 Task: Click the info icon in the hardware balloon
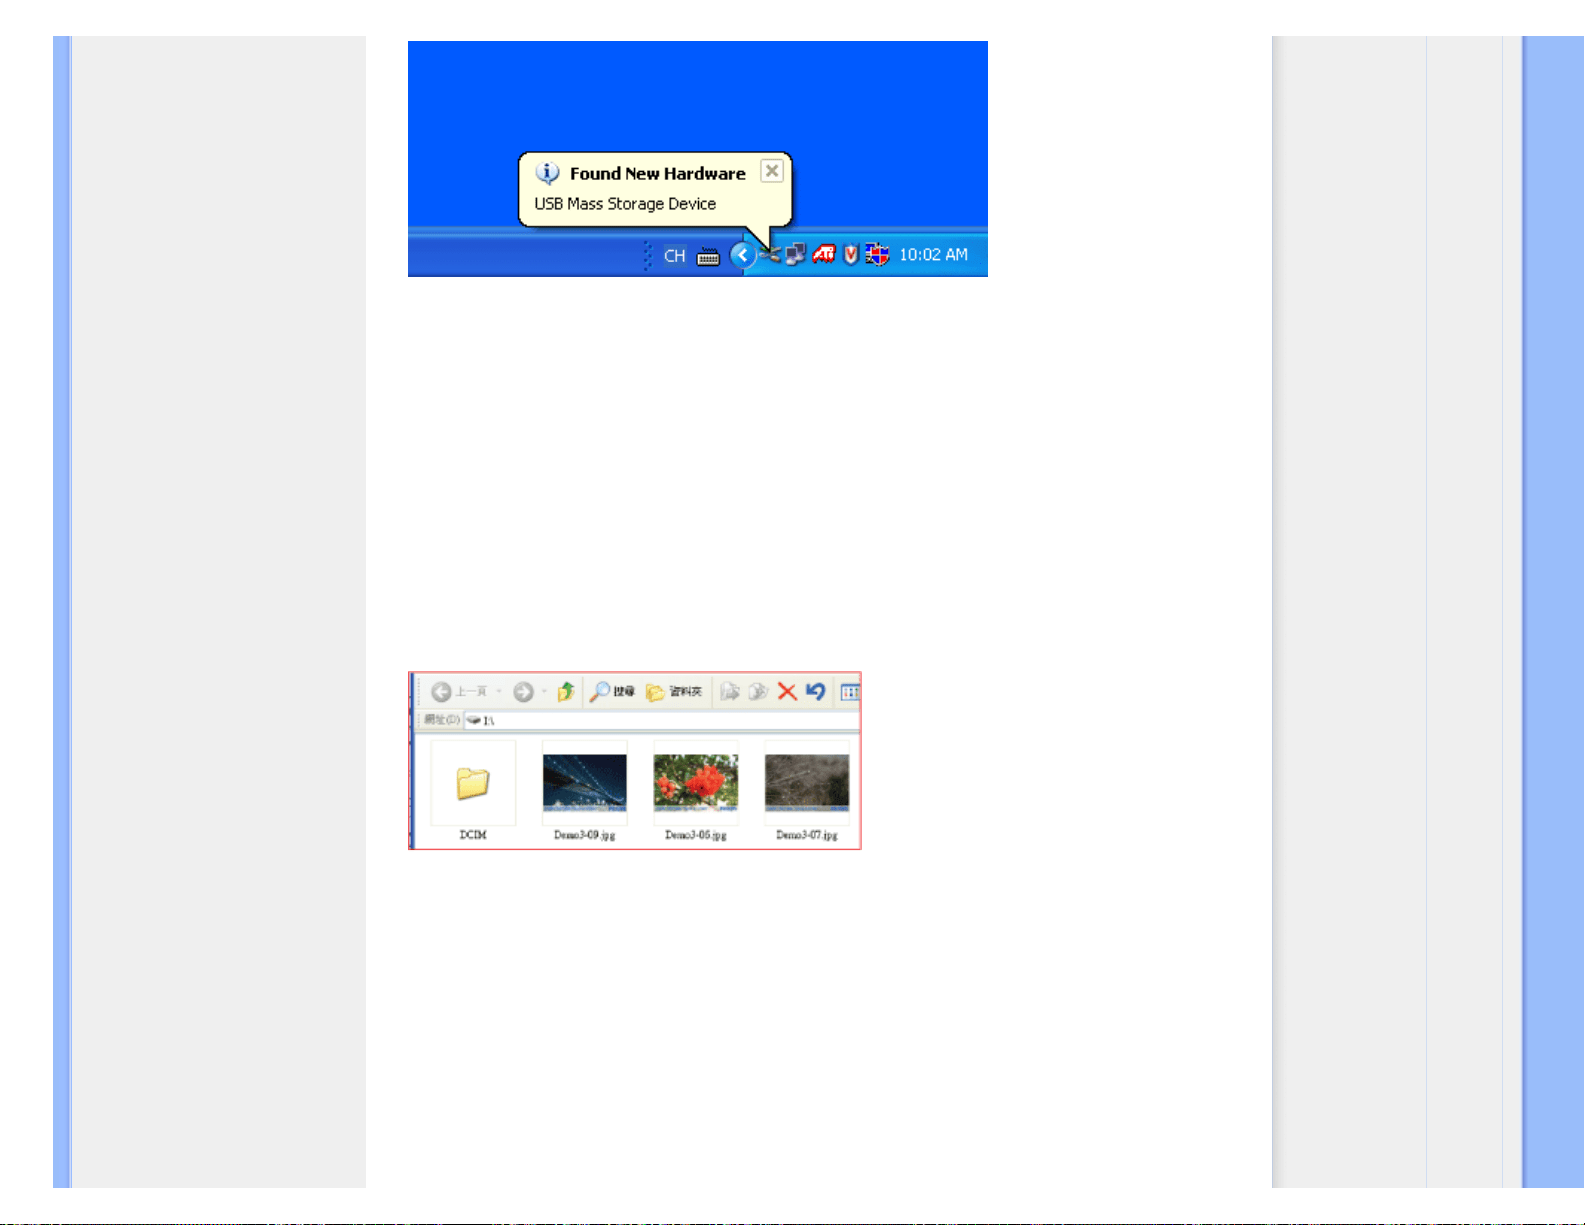coord(547,173)
